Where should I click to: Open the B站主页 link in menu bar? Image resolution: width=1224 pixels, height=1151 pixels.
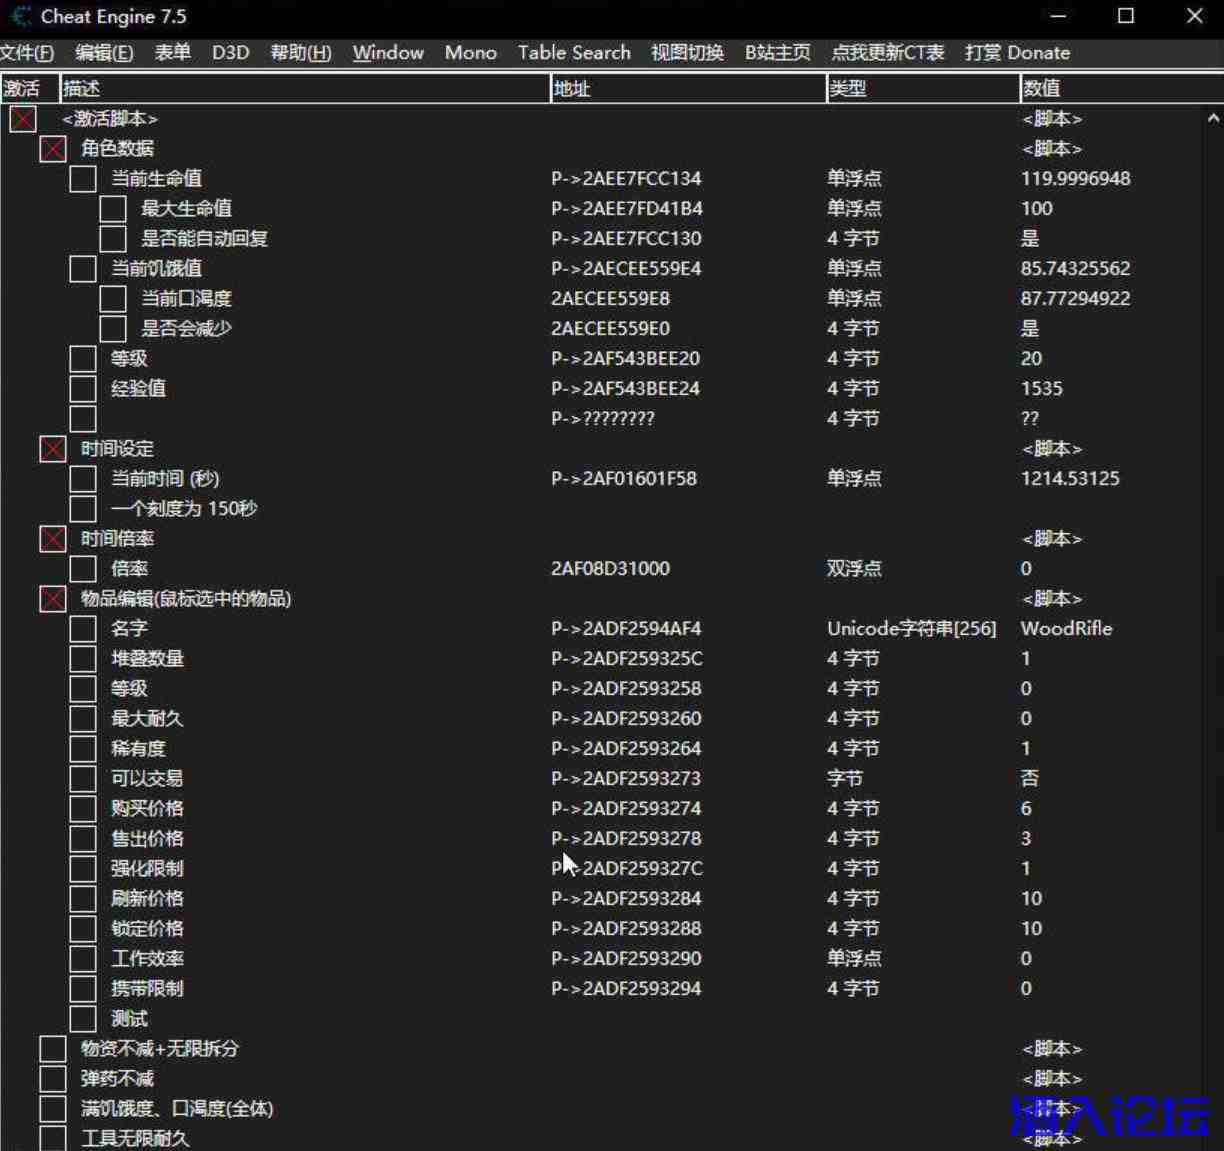(777, 53)
